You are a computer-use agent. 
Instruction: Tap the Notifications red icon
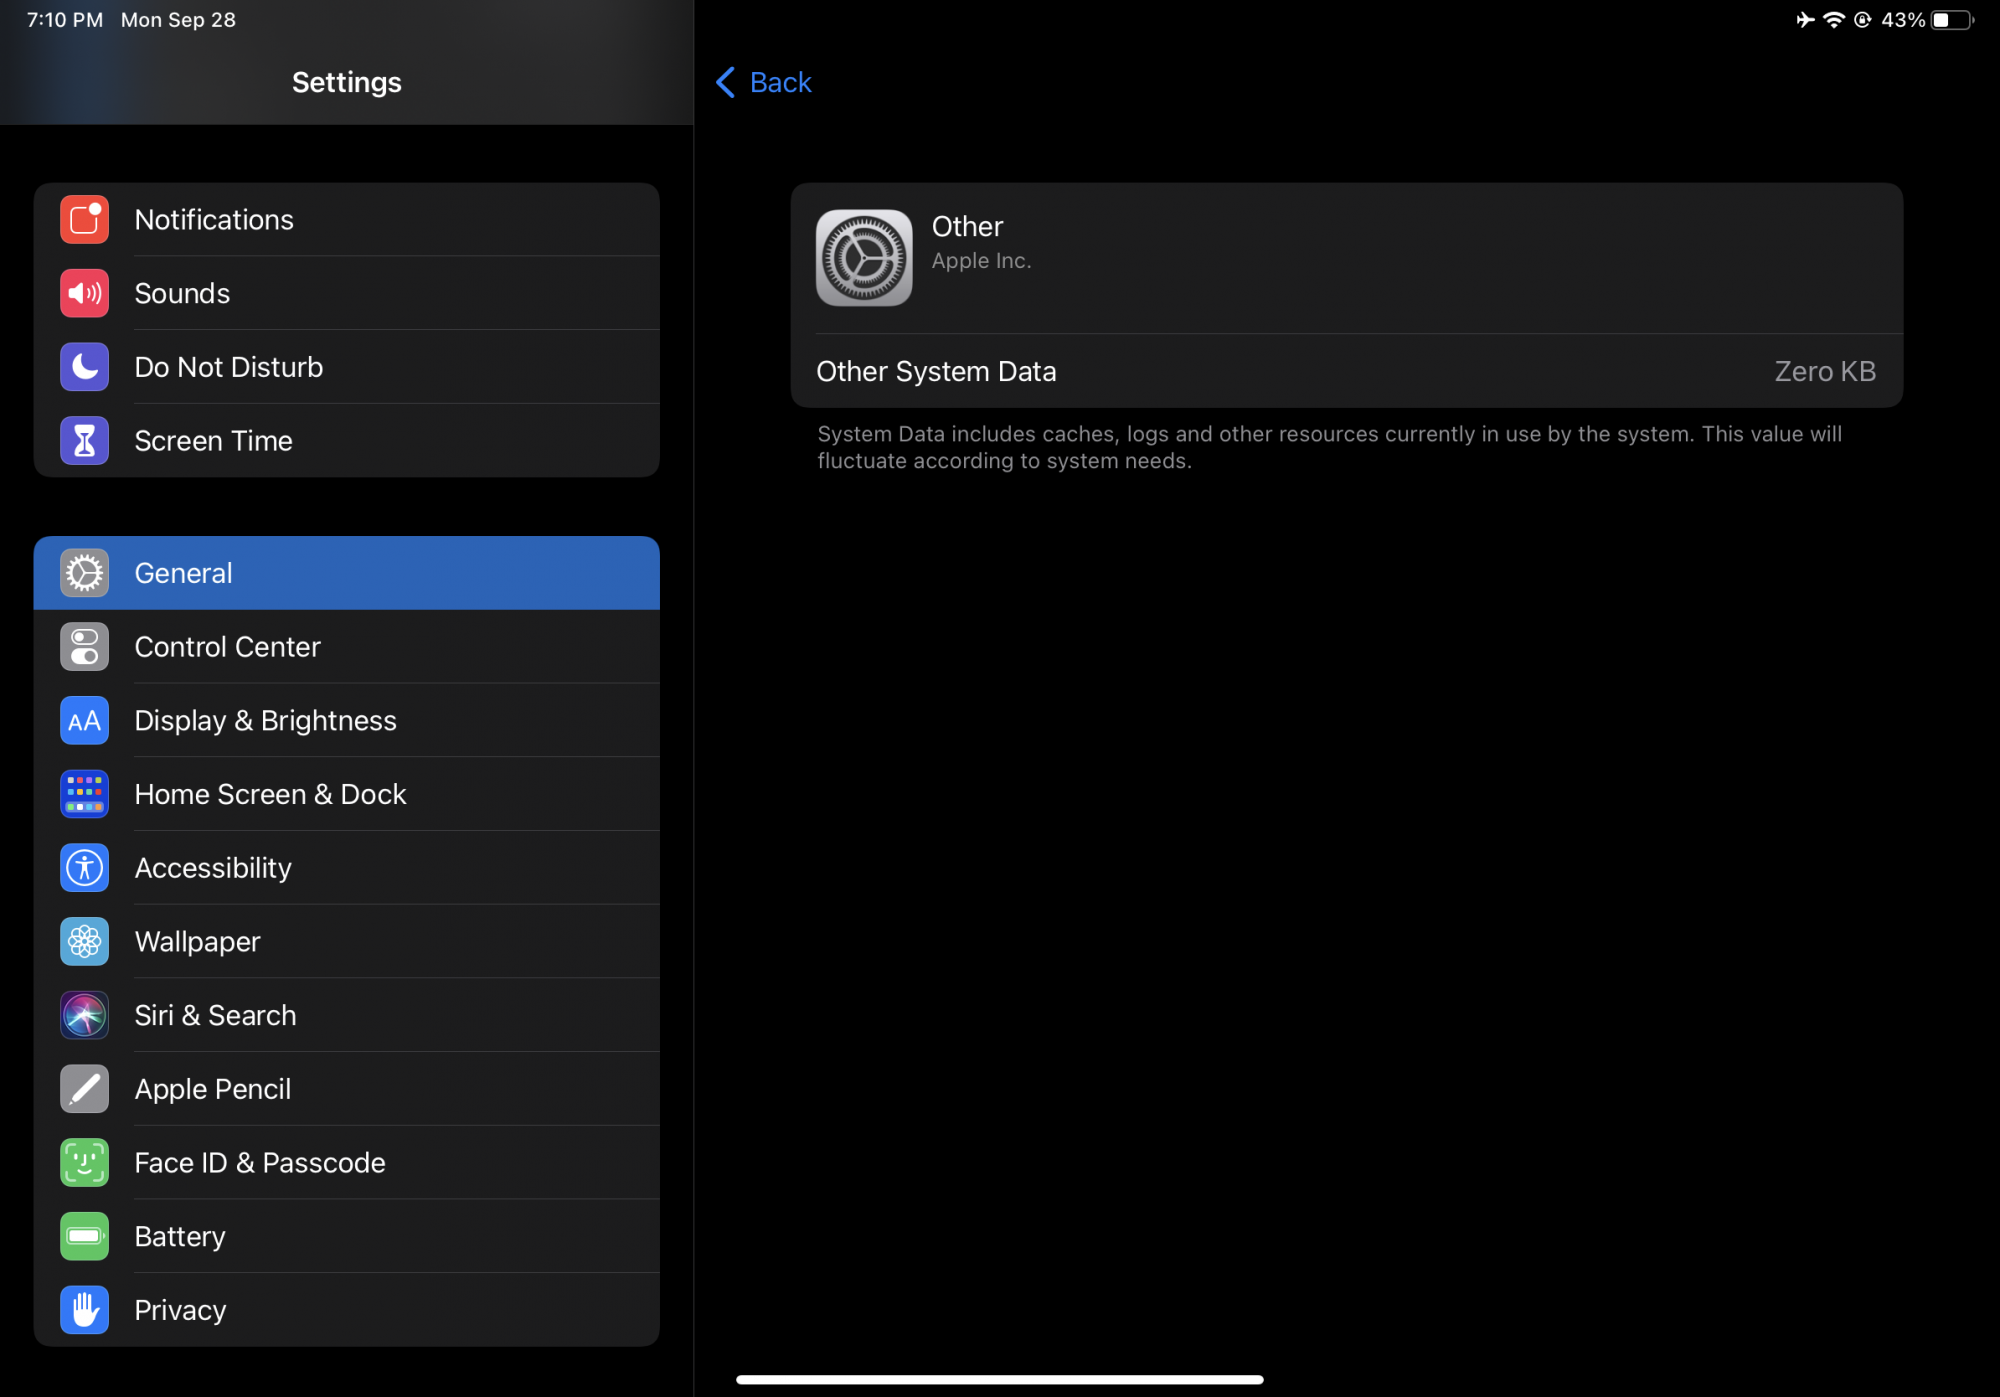pos(84,220)
